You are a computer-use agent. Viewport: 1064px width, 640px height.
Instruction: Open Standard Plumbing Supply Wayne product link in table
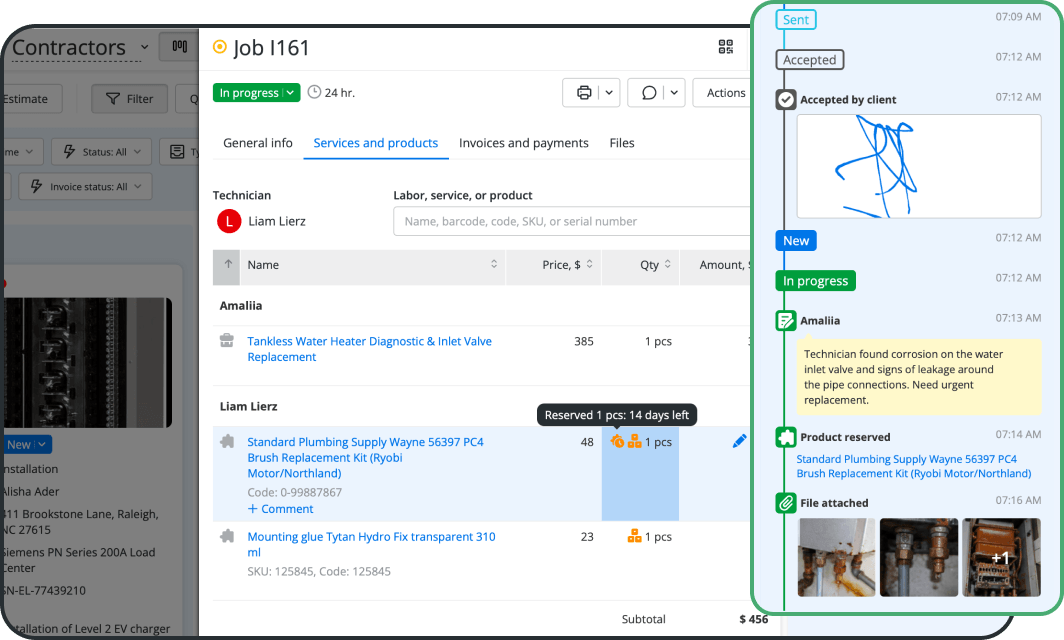(x=365, y=457)
